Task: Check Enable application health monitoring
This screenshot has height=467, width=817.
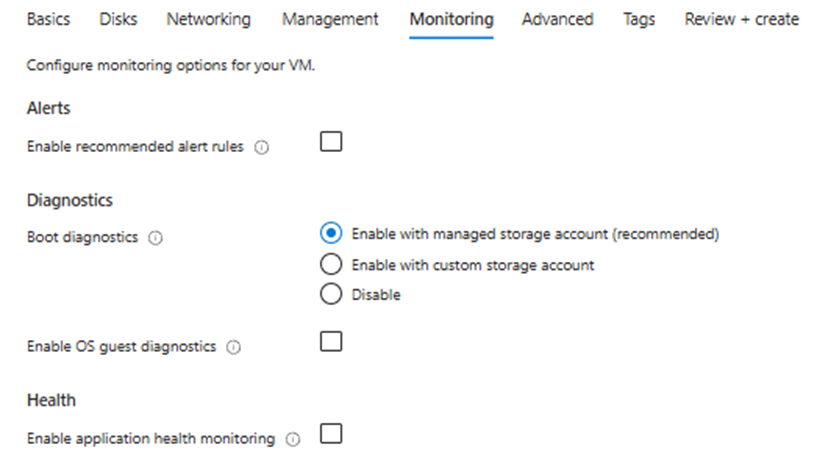Action: (x=331, y=434)
